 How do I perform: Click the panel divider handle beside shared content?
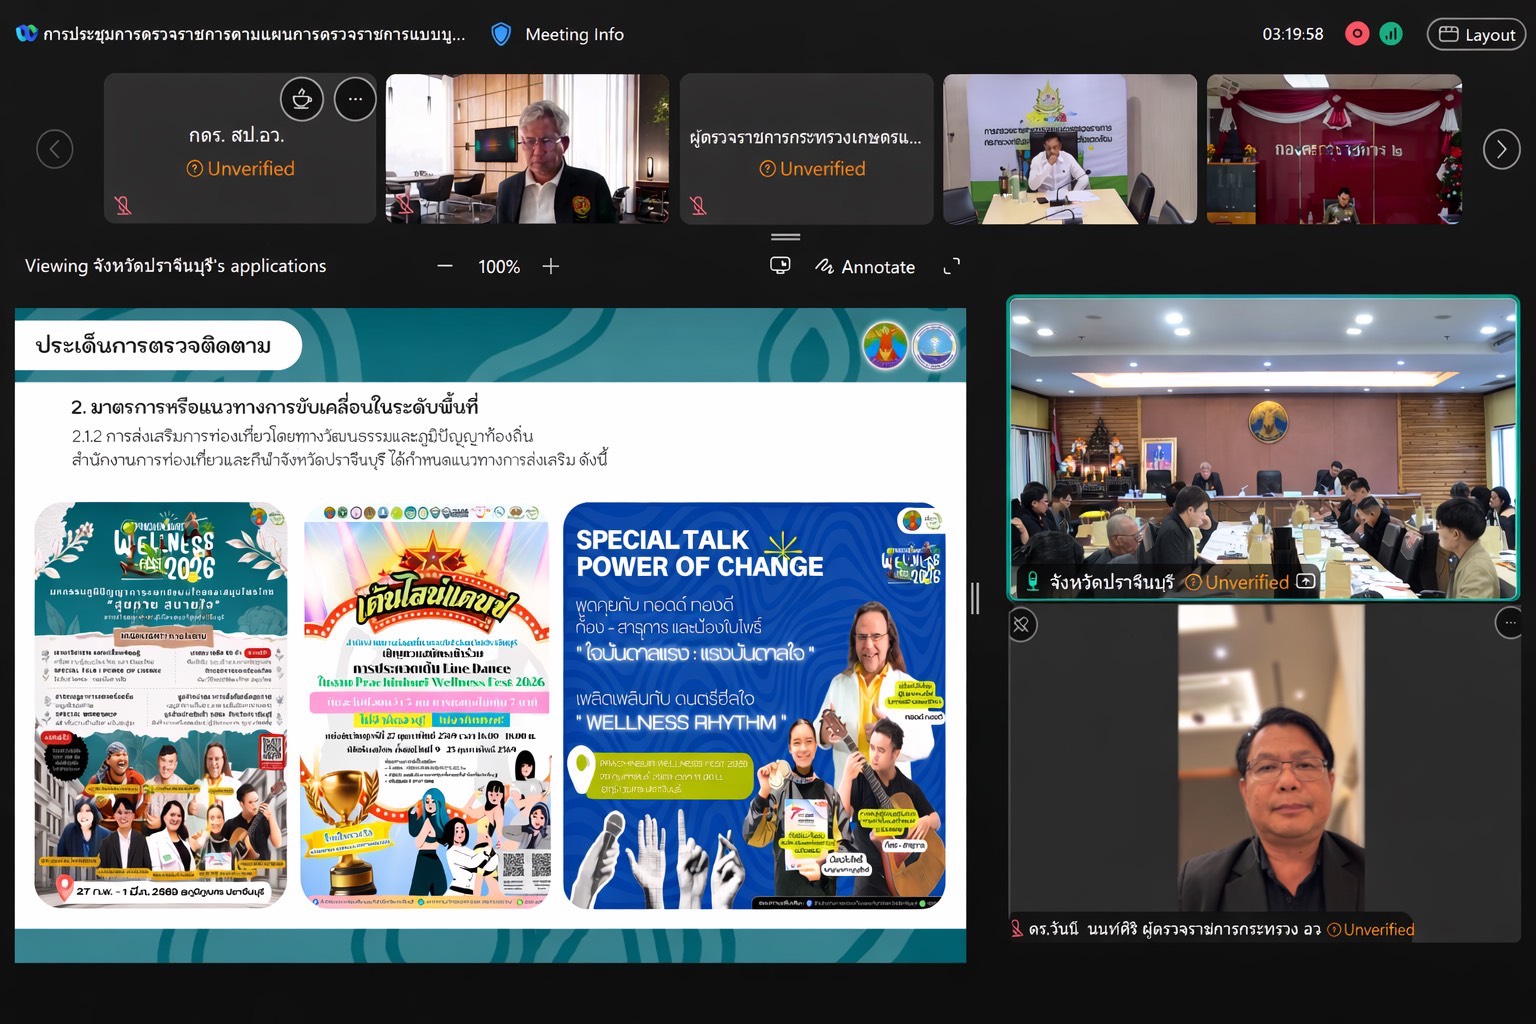click(x=975, y=598)
